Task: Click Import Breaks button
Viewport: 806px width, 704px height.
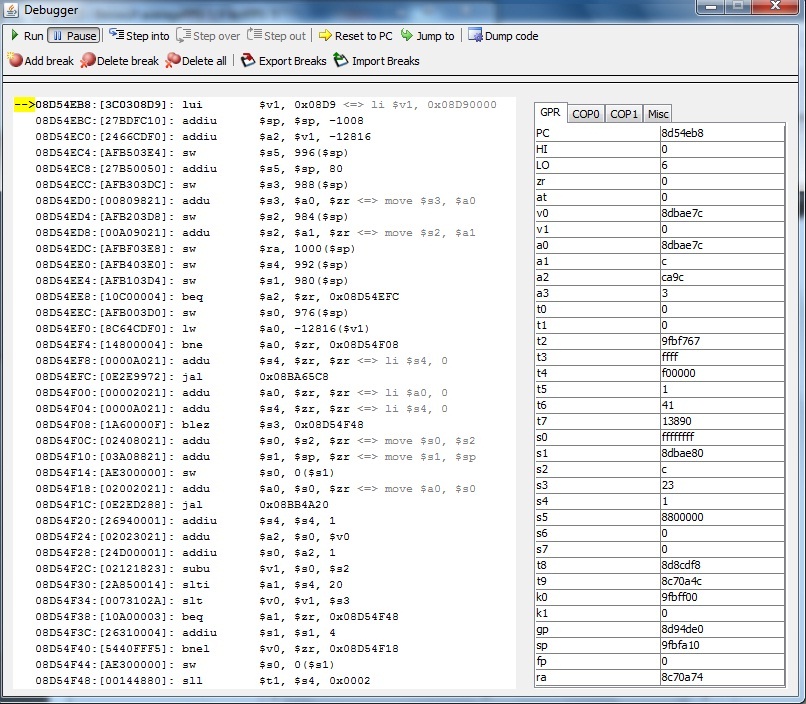Action: [x=376, y=61]
